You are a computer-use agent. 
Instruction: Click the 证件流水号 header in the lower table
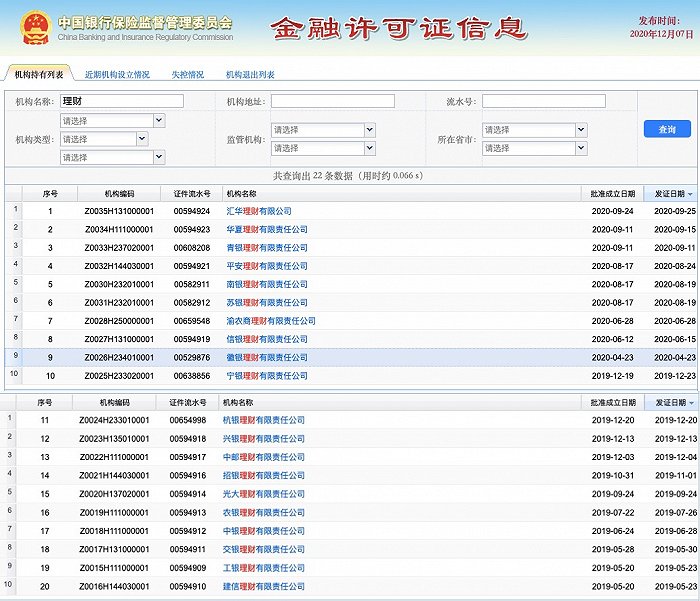(x=188, y=403)
